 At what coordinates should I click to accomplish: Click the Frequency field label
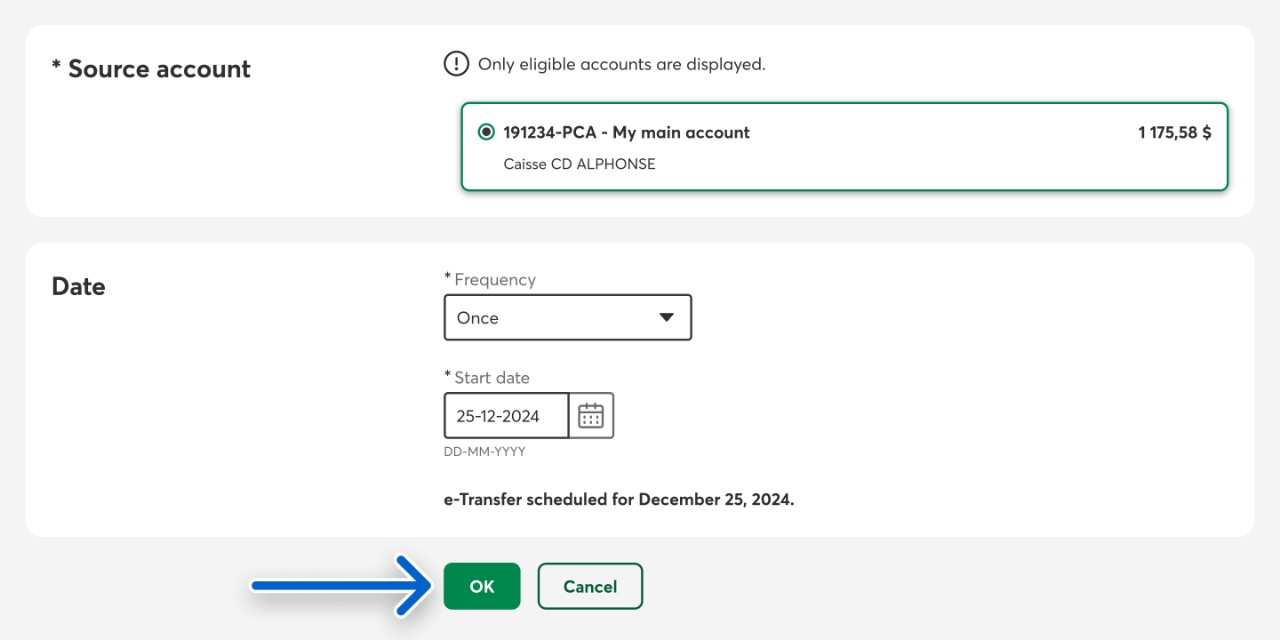494,280
